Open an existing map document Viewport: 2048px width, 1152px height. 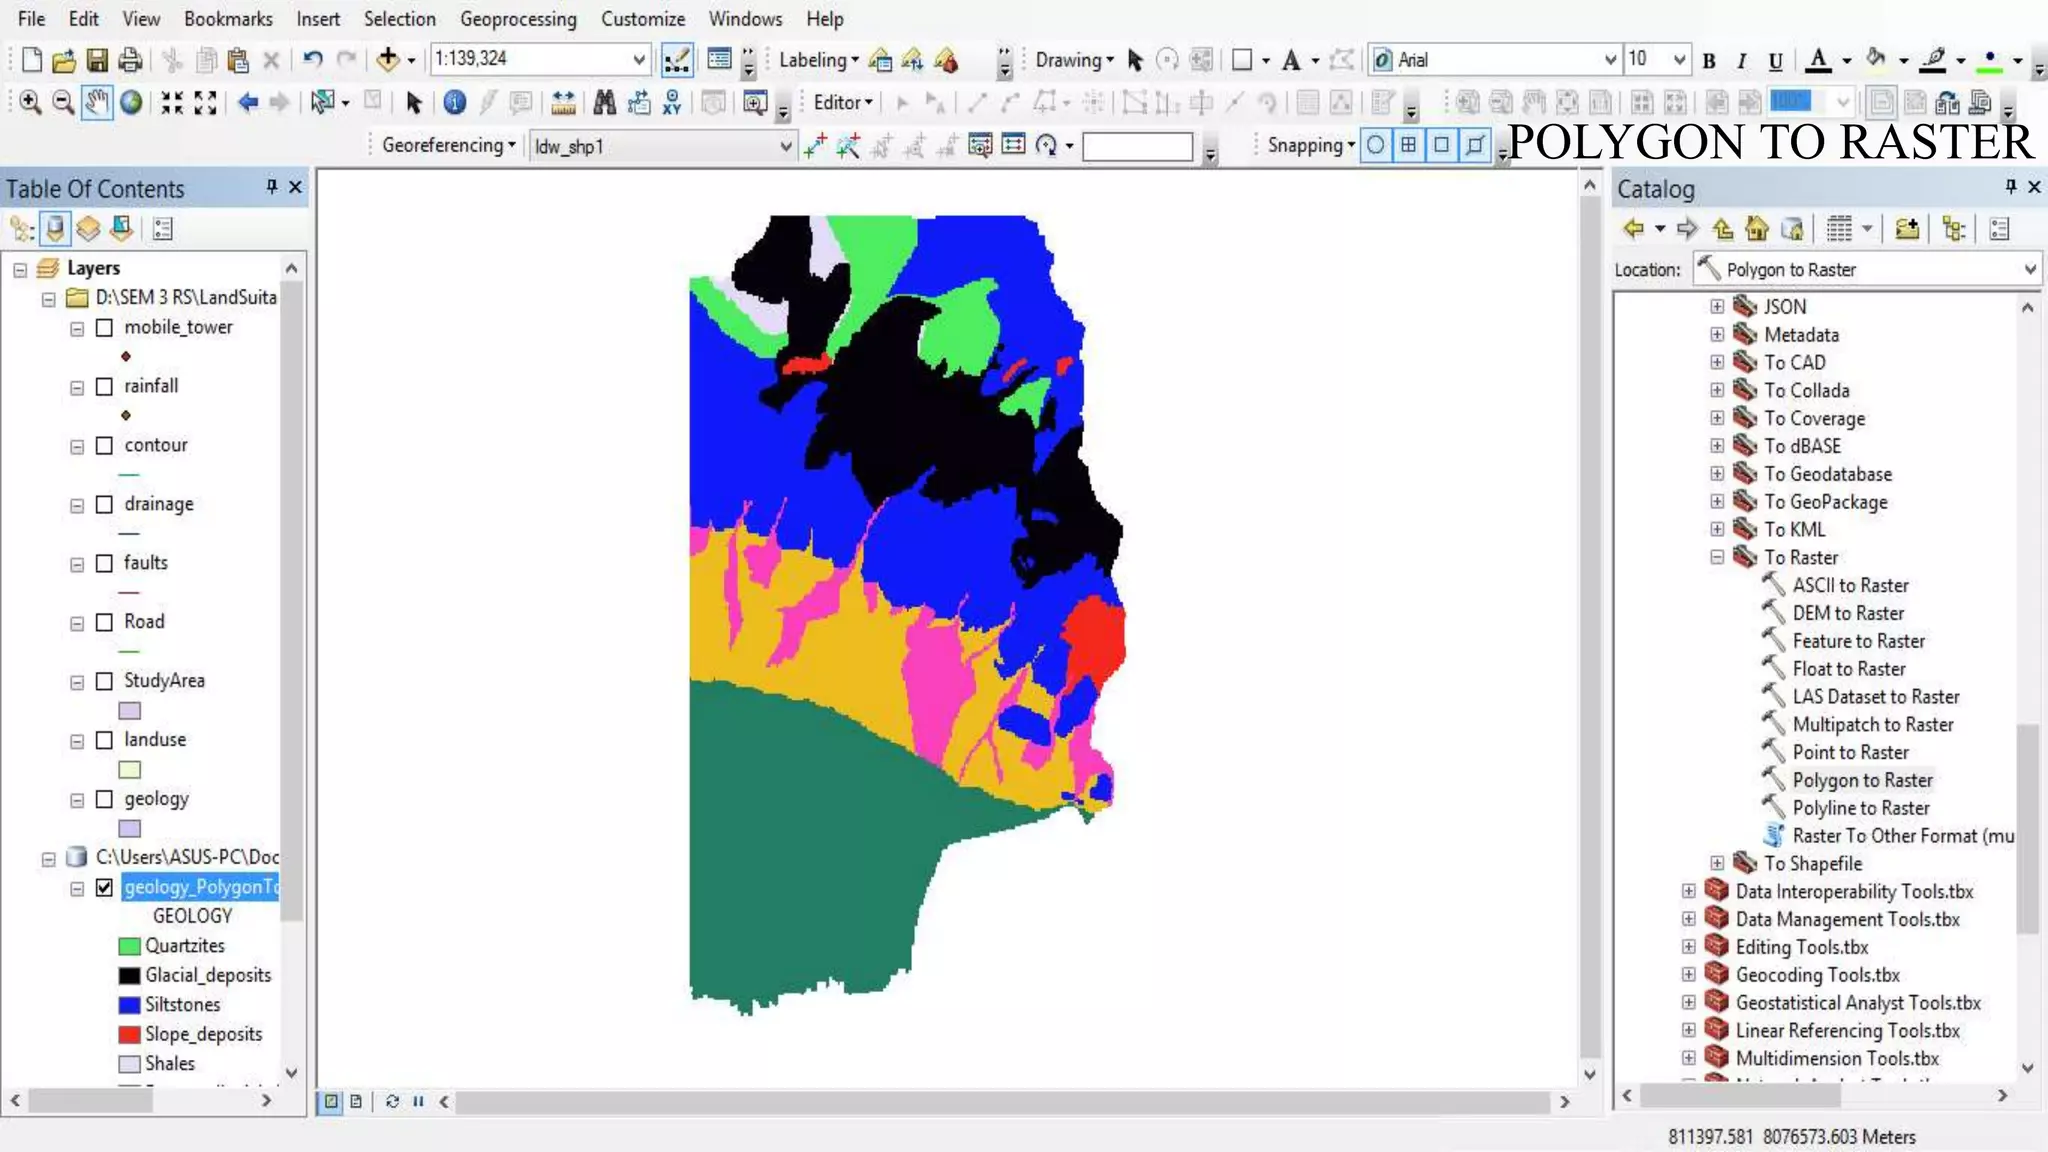coord(64,60)
